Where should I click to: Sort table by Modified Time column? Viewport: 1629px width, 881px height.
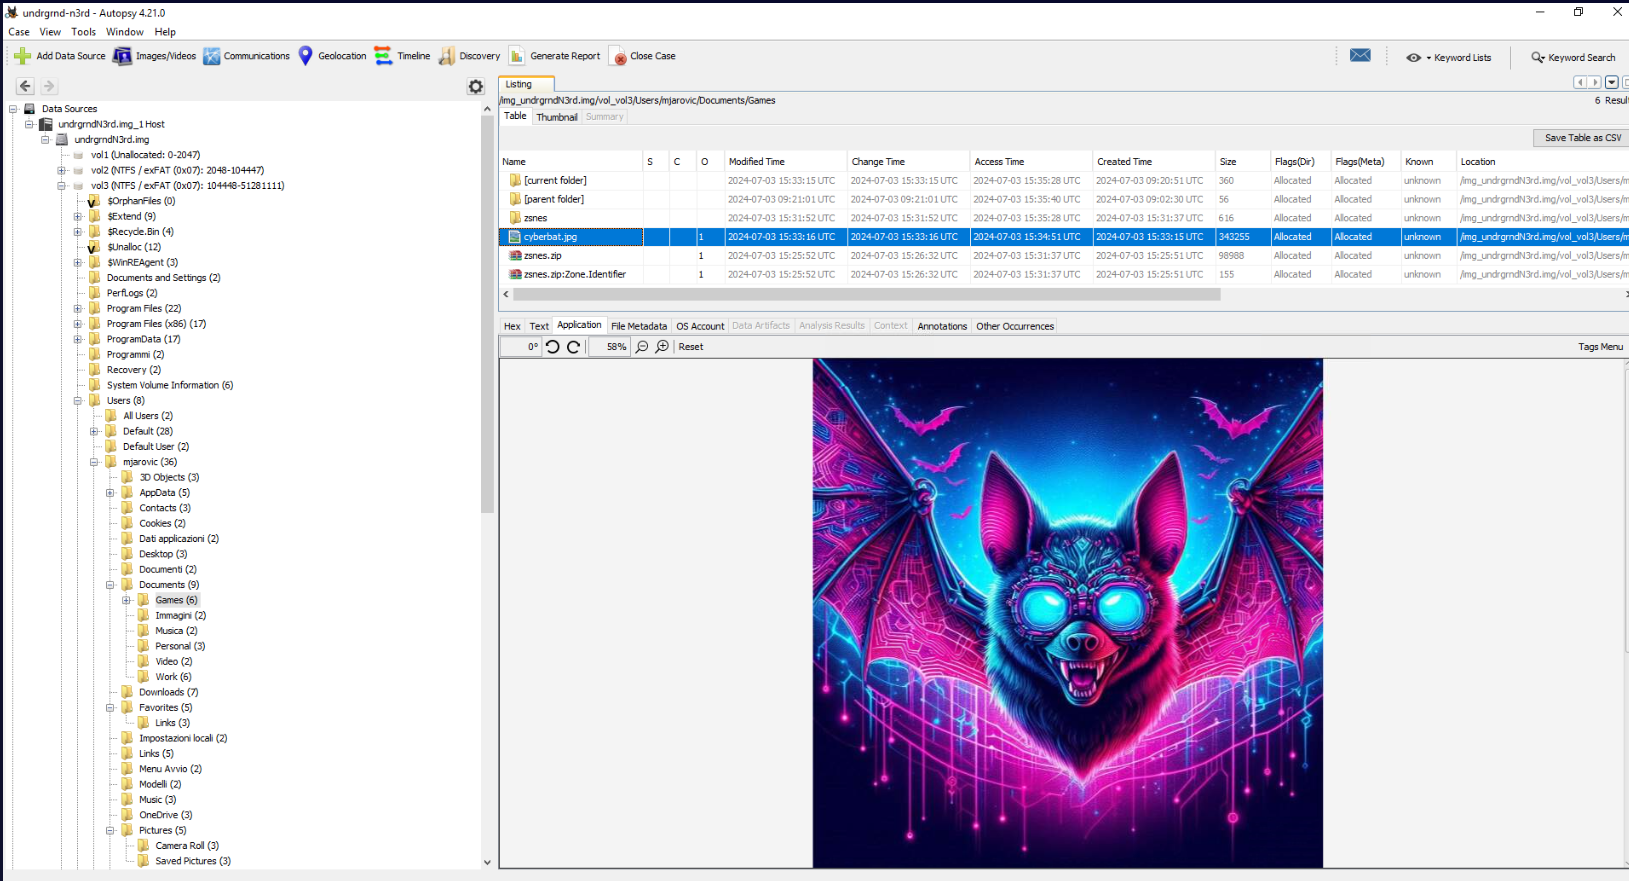(786, 162)
